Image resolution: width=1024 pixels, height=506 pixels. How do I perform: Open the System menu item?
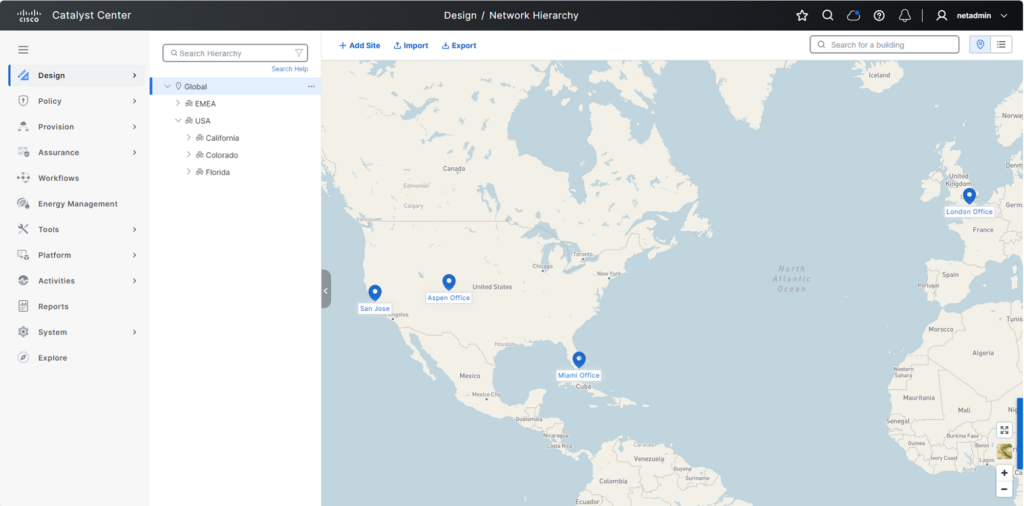(x=76, y=332)
